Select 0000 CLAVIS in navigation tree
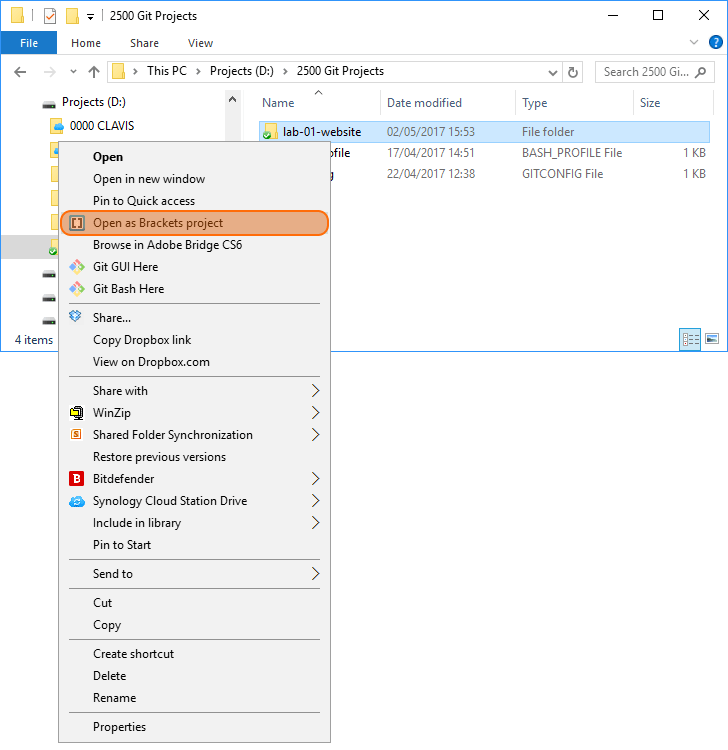Screen dimensions: 728x750 (x=102, y=126)
